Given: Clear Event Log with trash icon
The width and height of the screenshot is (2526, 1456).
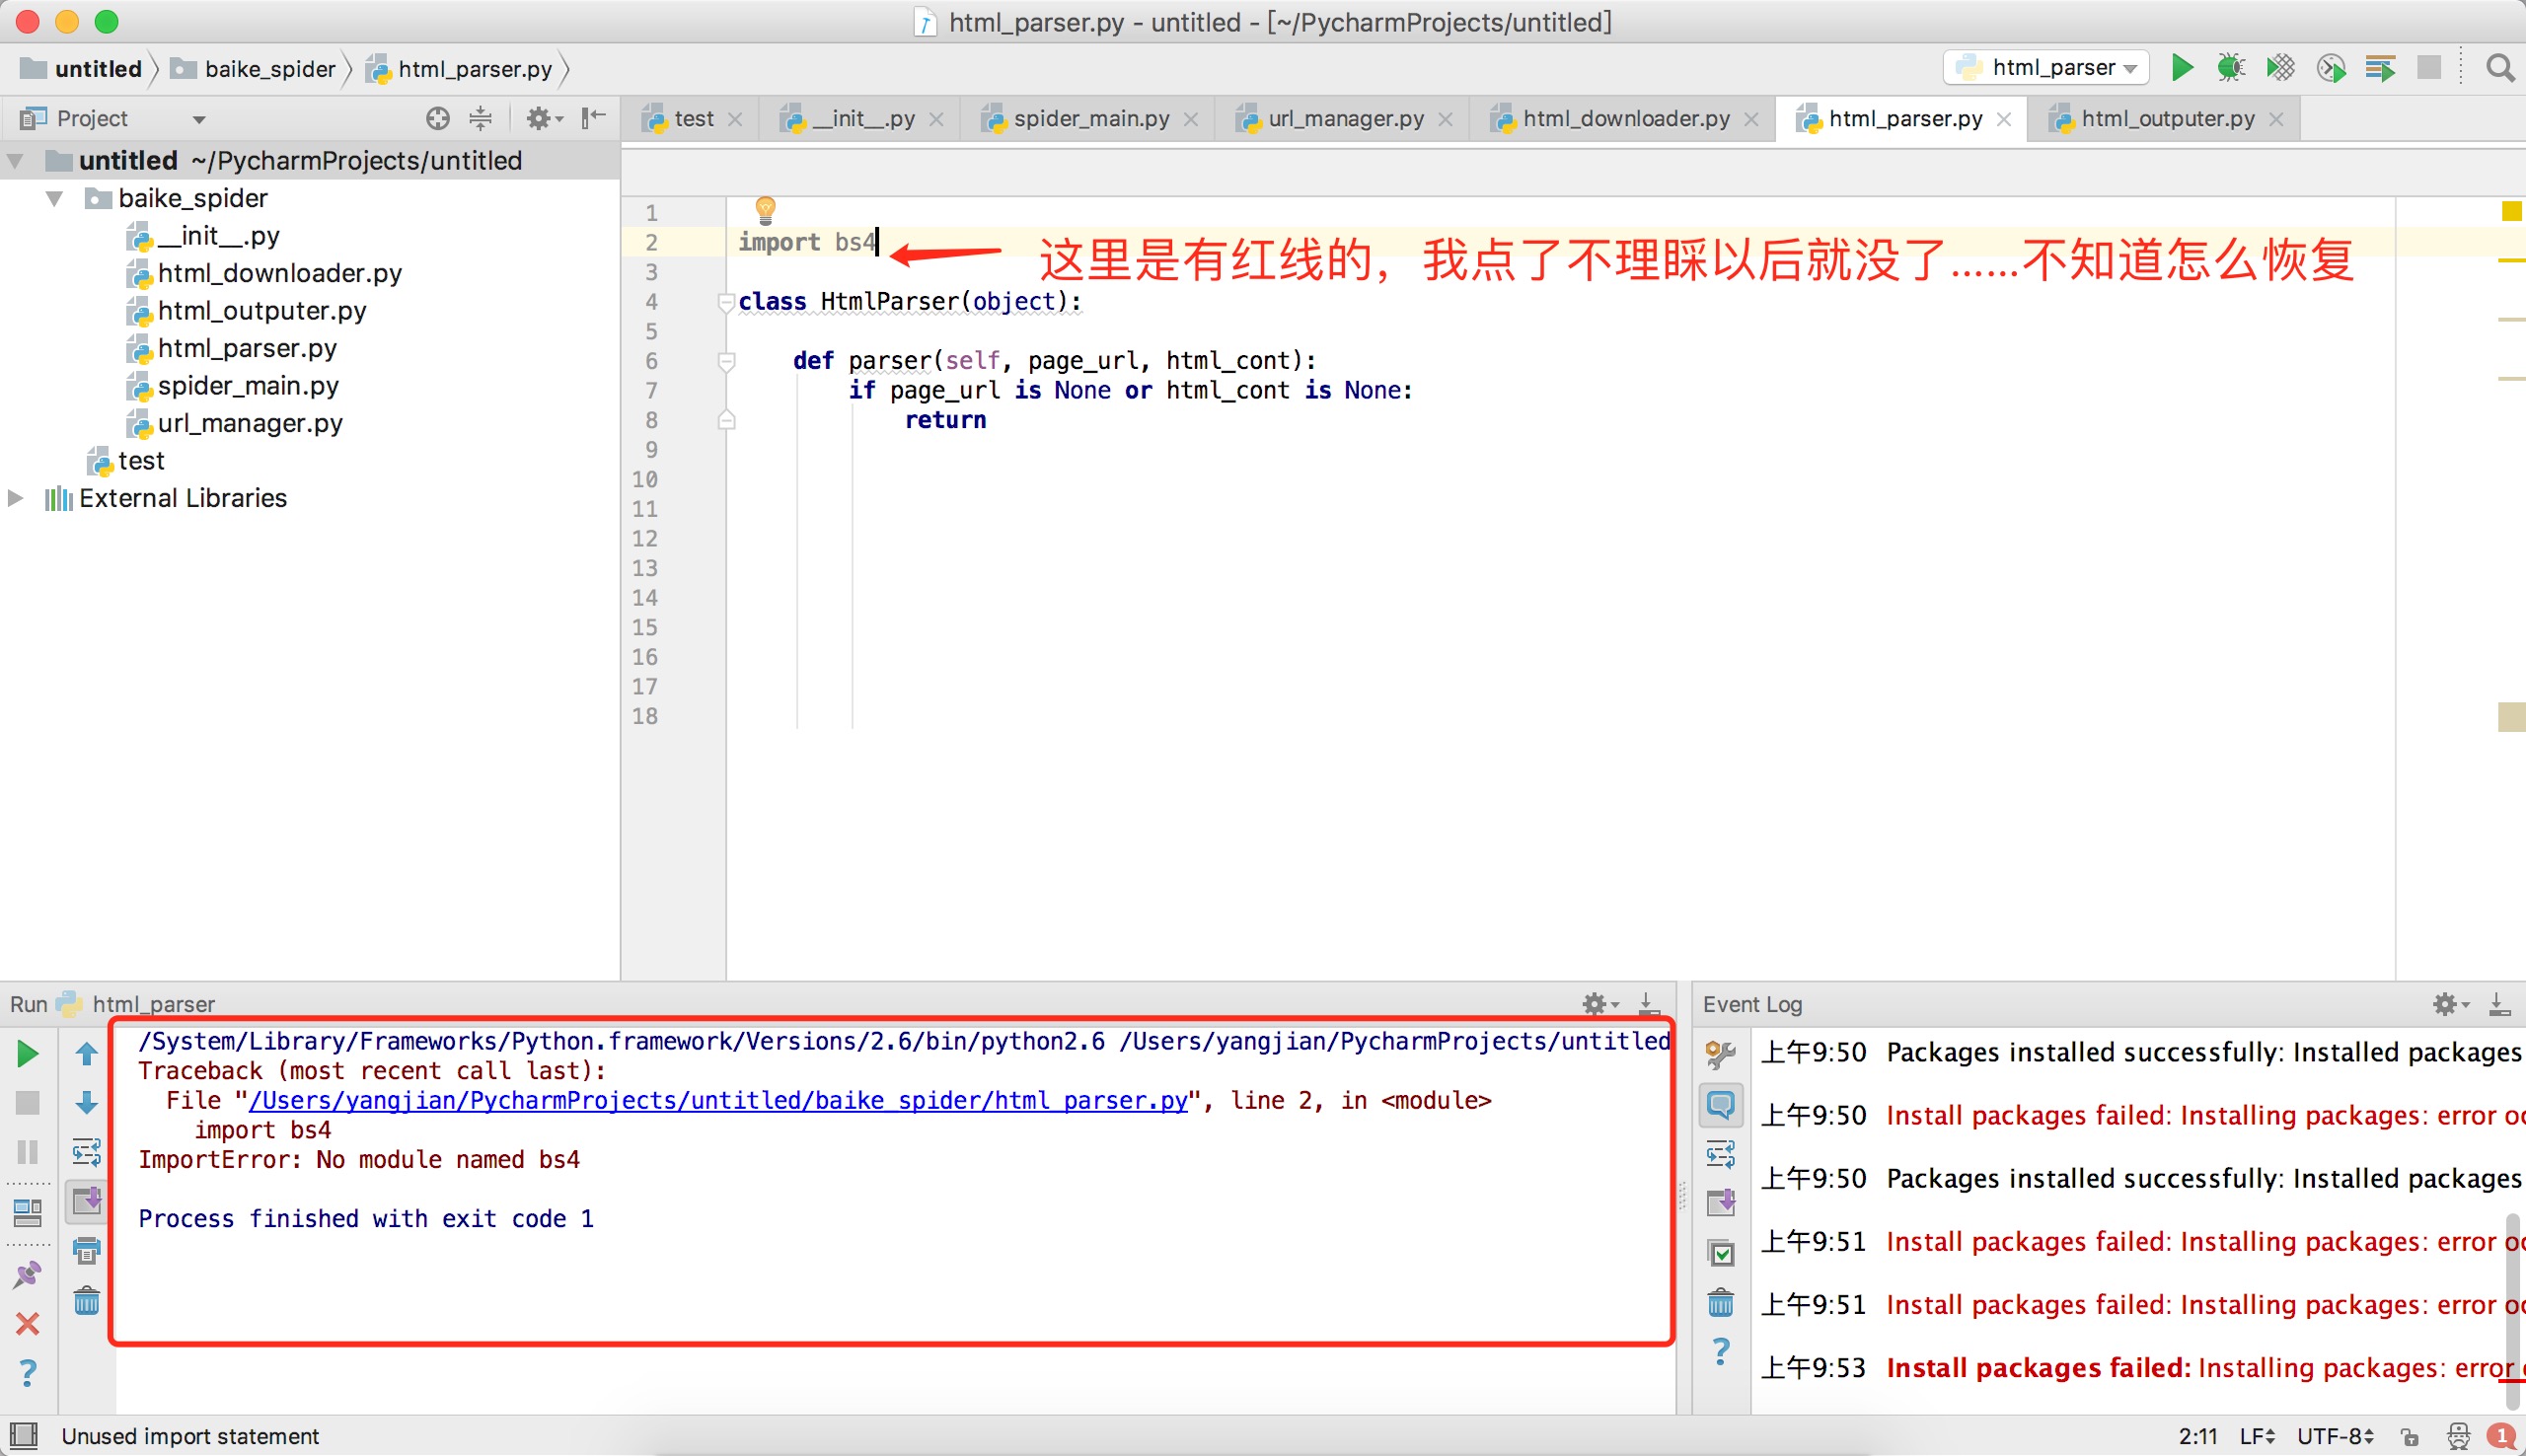Looking at the screenshot, I should [x=1720, y=1302].
